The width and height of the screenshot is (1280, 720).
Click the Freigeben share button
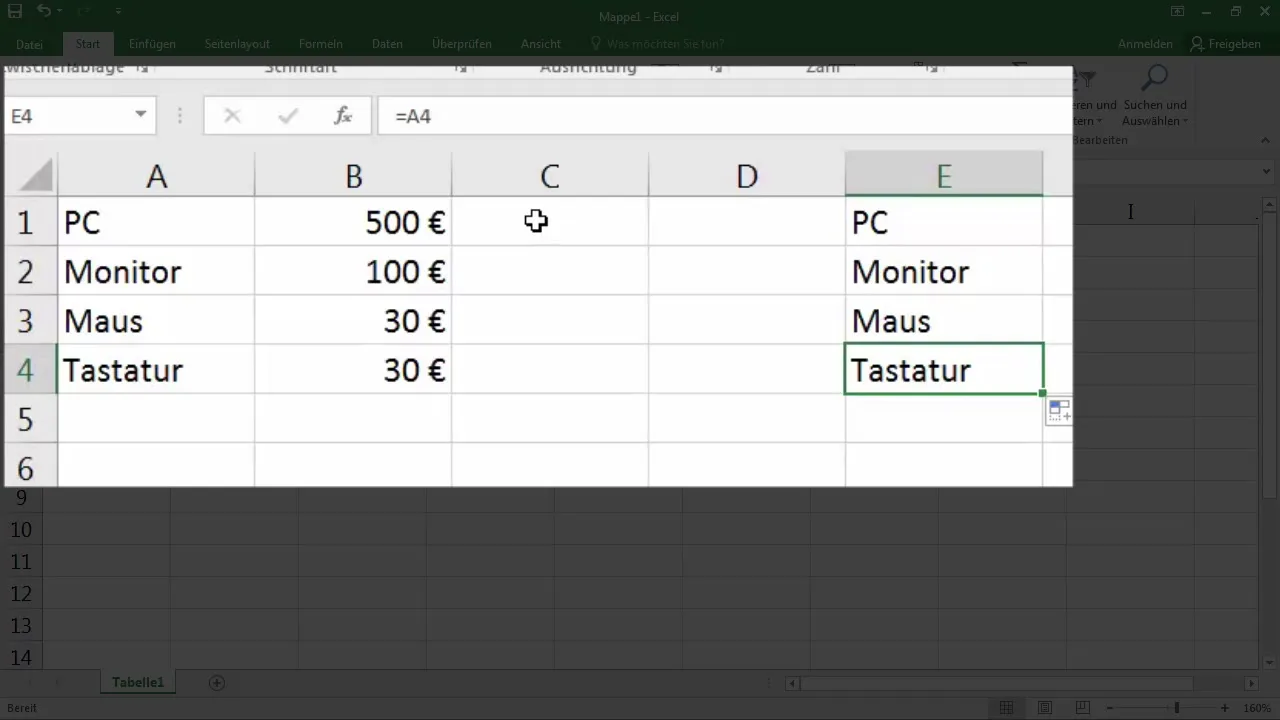[x=1226, y=44]
